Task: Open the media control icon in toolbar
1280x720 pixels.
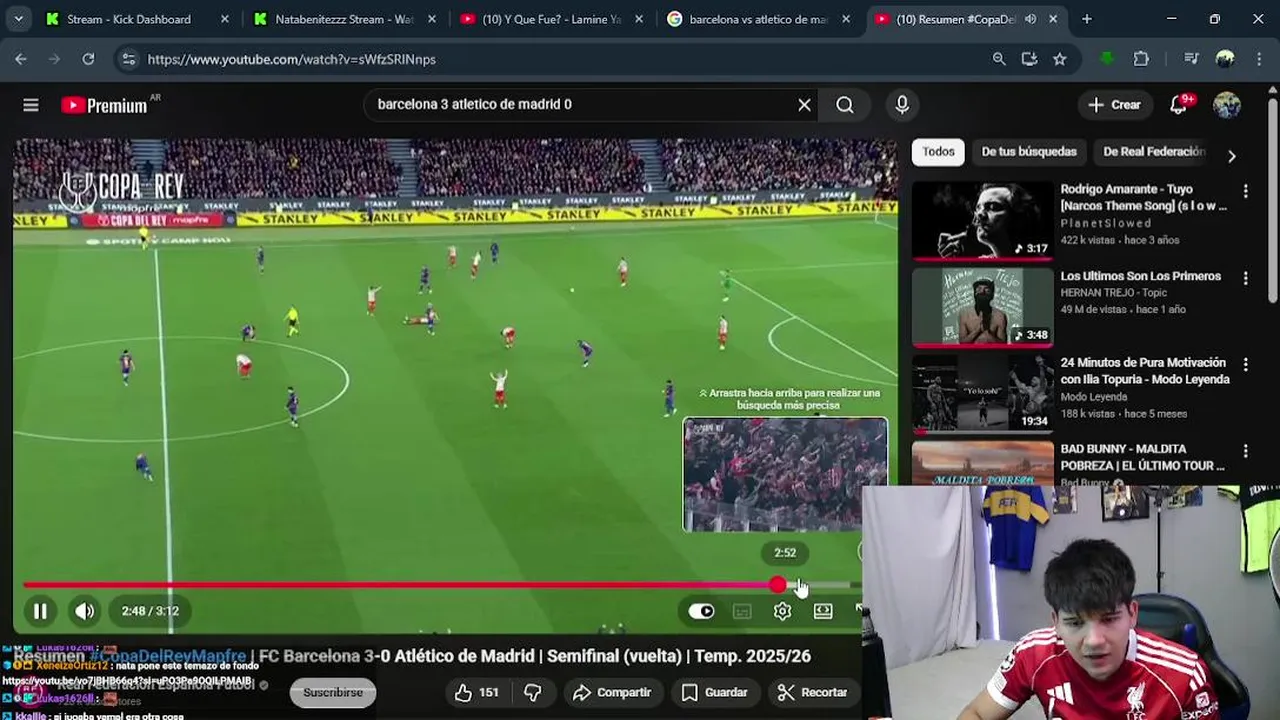Action: point(1191,59)
